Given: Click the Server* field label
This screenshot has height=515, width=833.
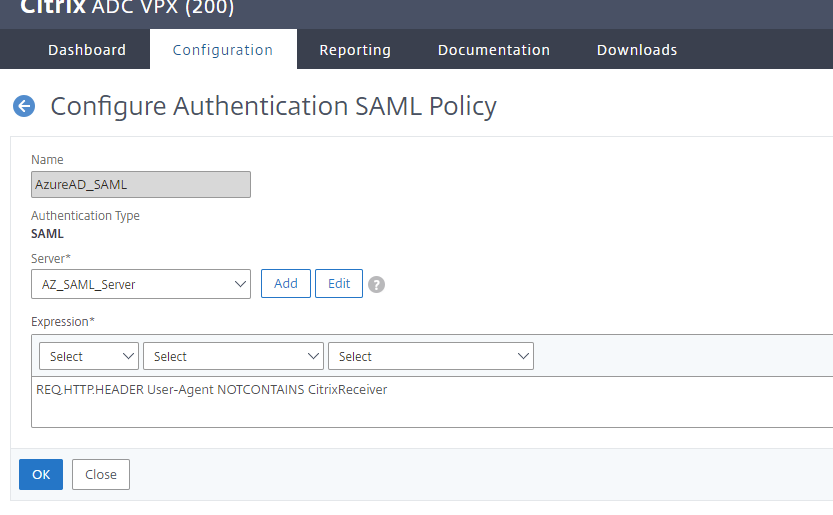Looking at the screenshot, I should click(51, 258).
